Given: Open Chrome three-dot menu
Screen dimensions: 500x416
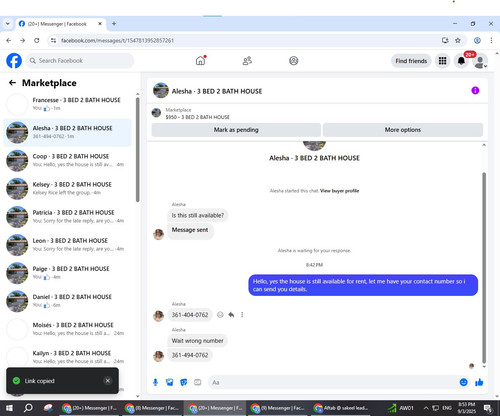Looking at the screenshot, I should (x=491, y=40).
